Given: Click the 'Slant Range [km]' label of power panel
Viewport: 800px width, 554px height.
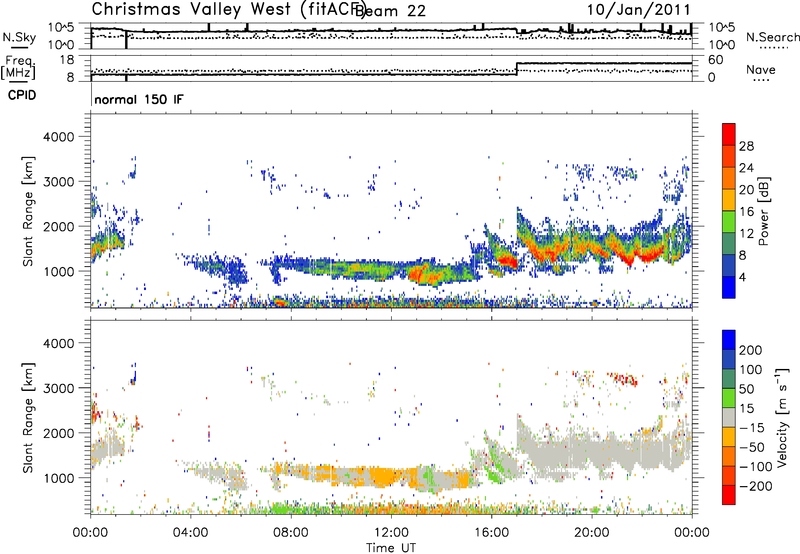Looking at the screenshot, I should tap(28, 211).
